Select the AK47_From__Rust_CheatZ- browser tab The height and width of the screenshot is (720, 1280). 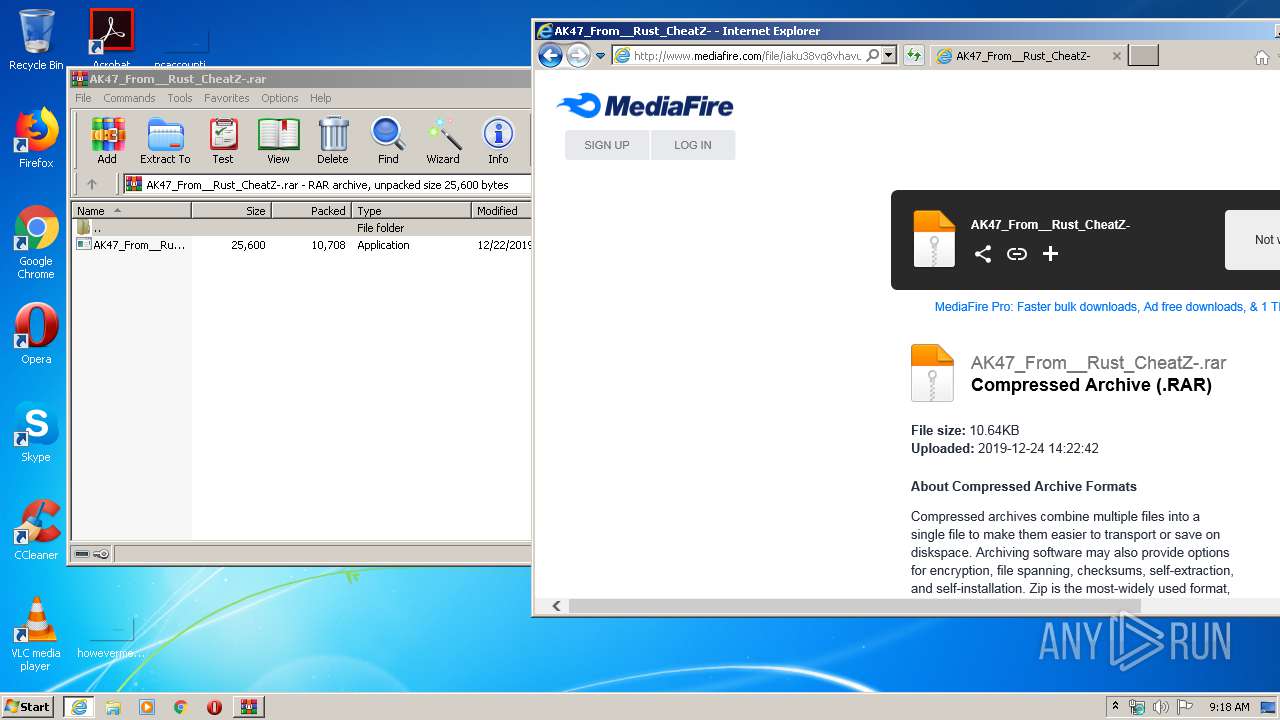click(1022, 56)
